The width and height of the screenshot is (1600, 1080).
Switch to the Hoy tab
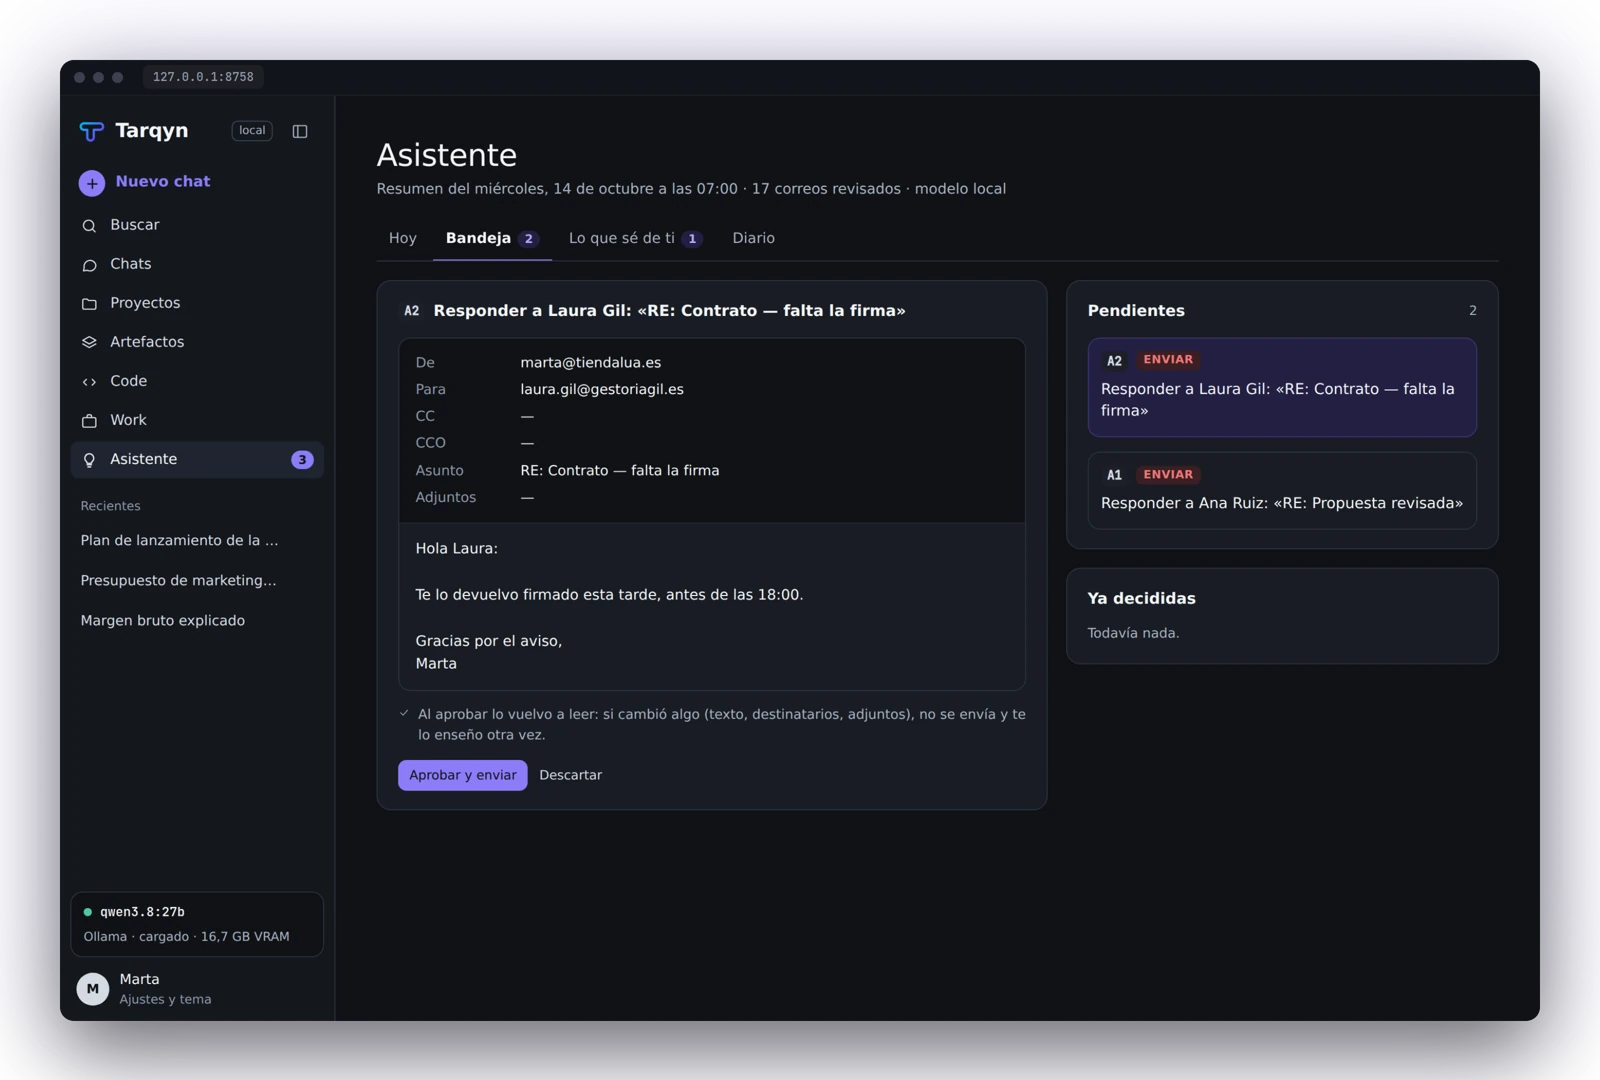point(403,238)
